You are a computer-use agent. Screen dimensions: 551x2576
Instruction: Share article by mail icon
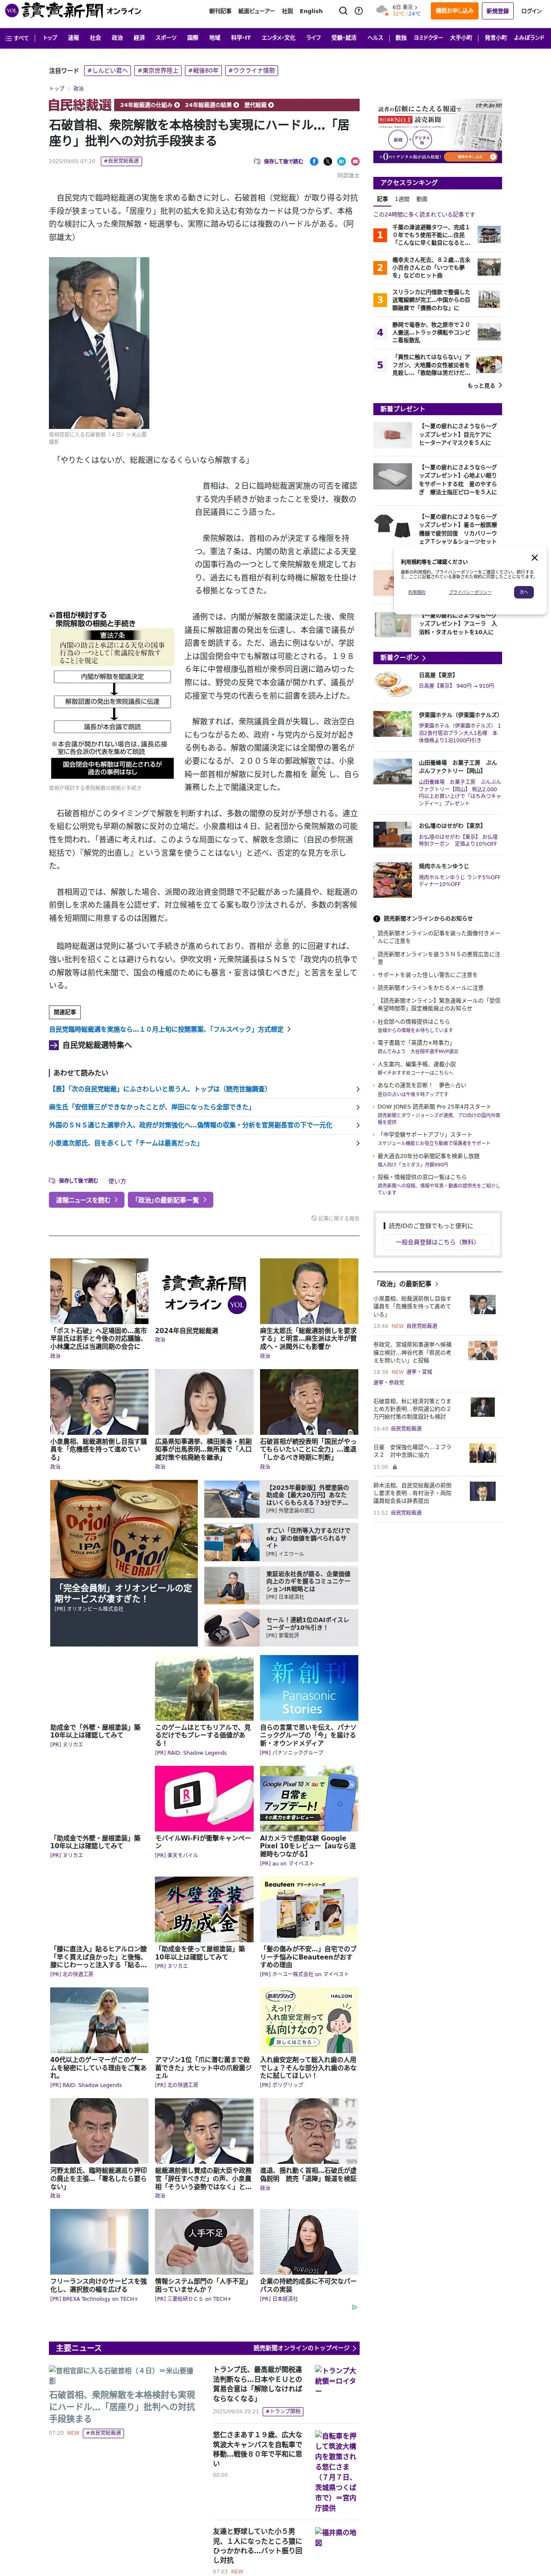tap(354, 161)
